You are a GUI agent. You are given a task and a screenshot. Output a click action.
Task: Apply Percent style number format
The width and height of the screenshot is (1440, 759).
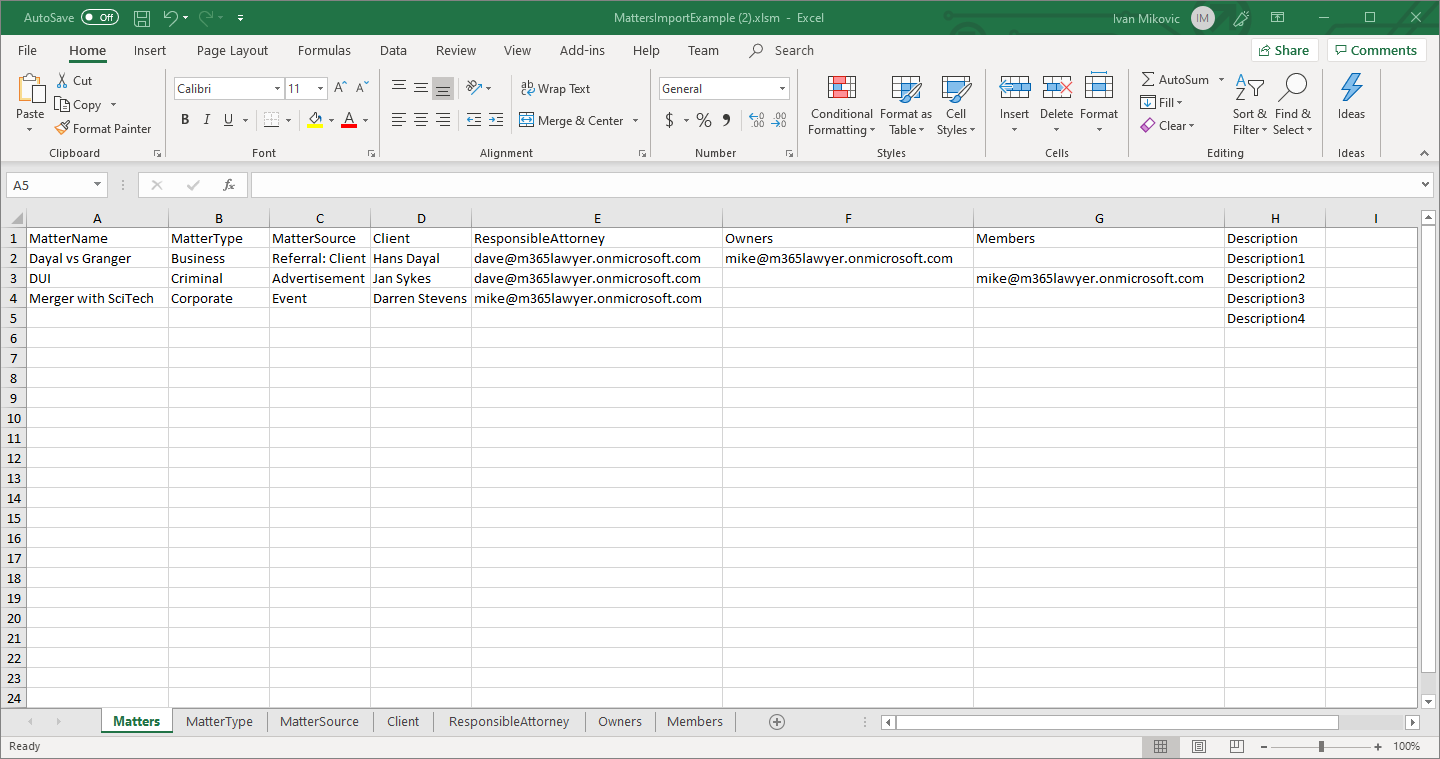[704, 120]
